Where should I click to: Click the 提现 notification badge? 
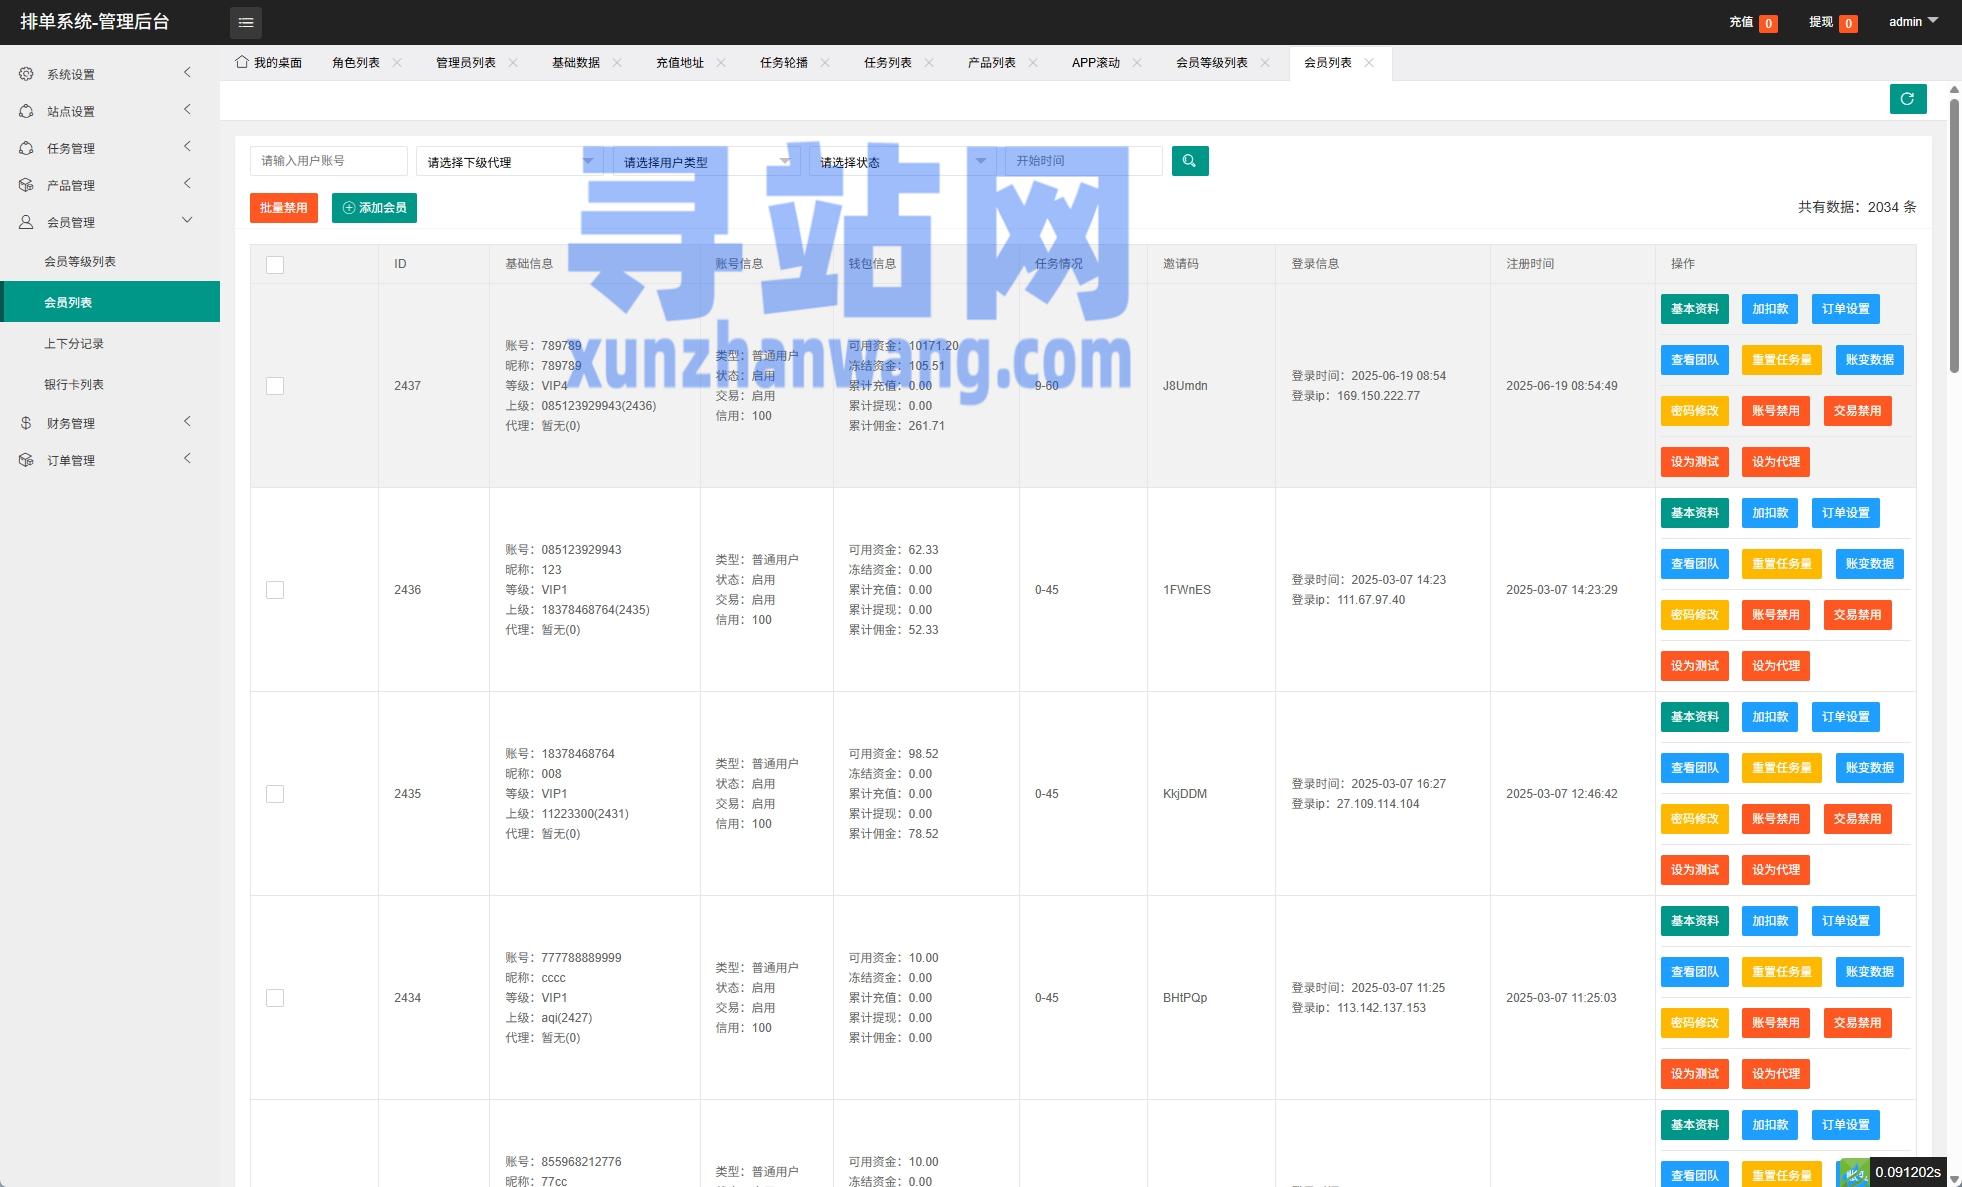pos(1848,23)
